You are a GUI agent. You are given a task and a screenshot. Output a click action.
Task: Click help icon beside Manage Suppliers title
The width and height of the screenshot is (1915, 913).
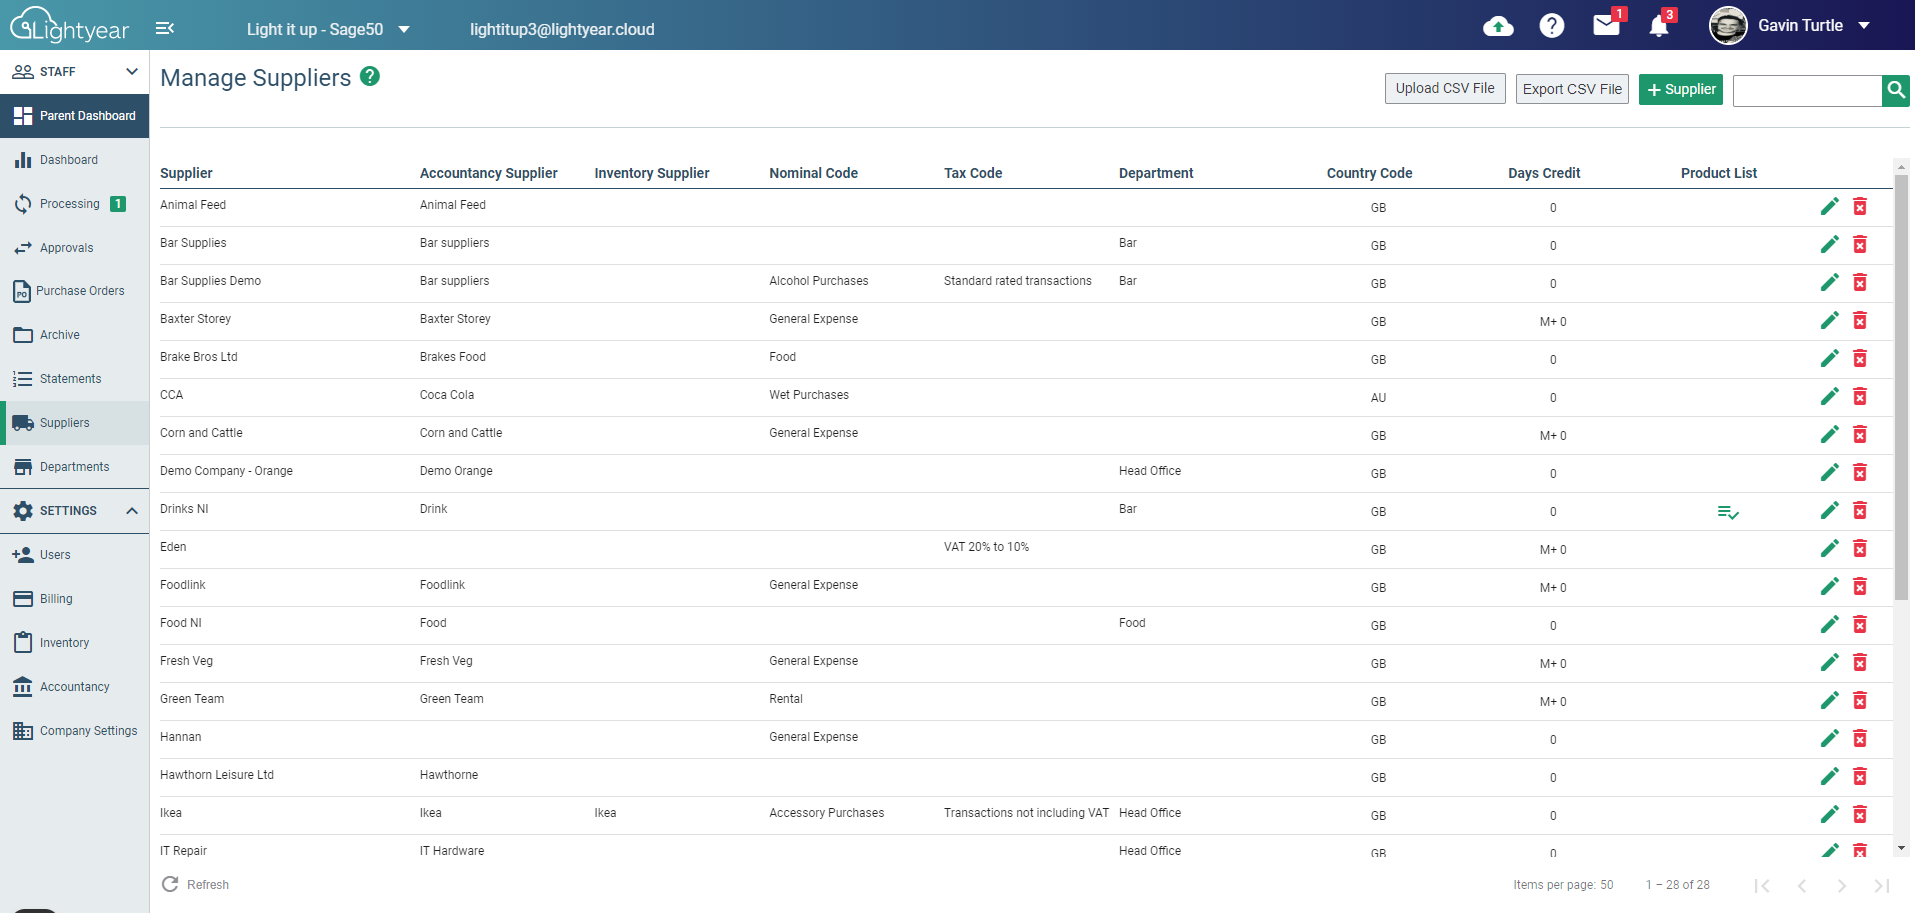coord(370,76)
